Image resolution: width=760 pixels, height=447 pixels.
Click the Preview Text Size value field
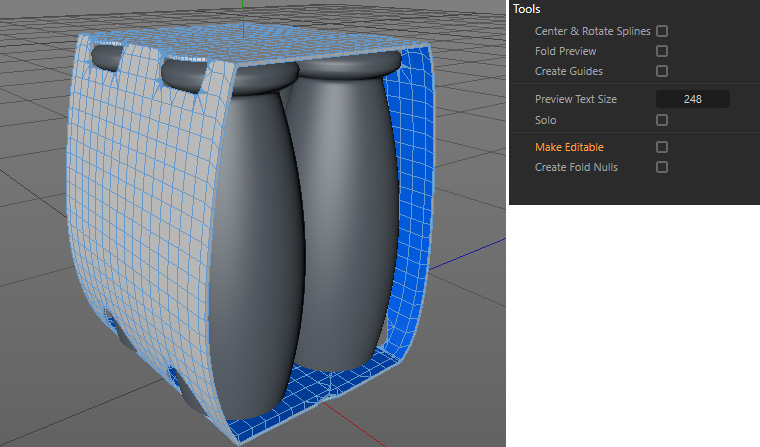coord(692,99)
